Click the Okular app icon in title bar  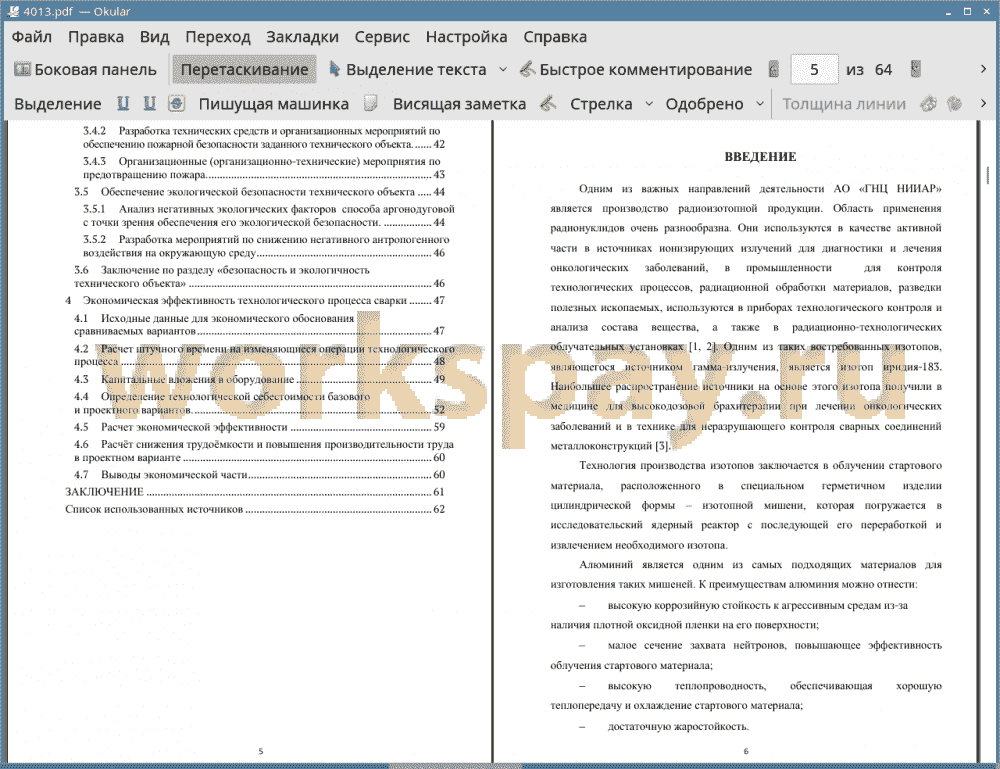click(13, 11)
